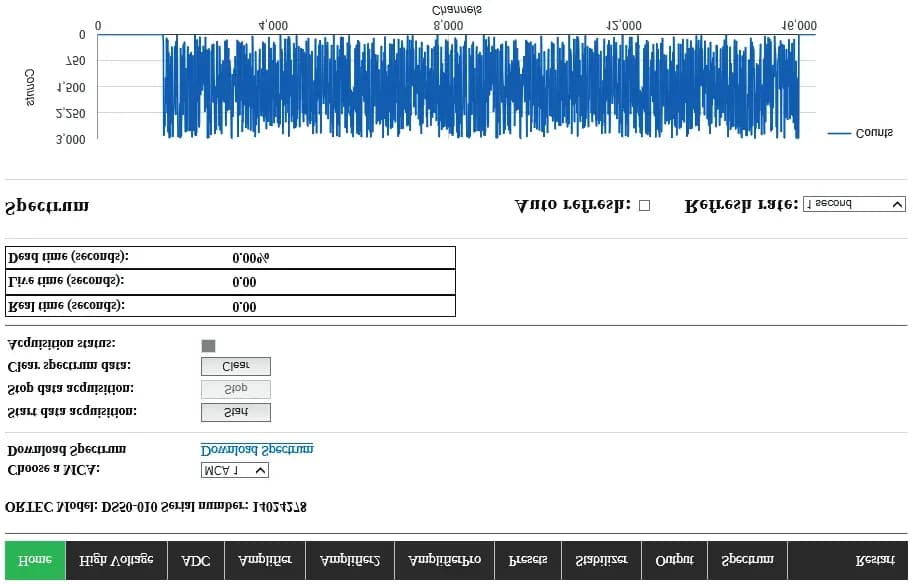
Task: Click the Restart menu item
Action: coord(875,560)
